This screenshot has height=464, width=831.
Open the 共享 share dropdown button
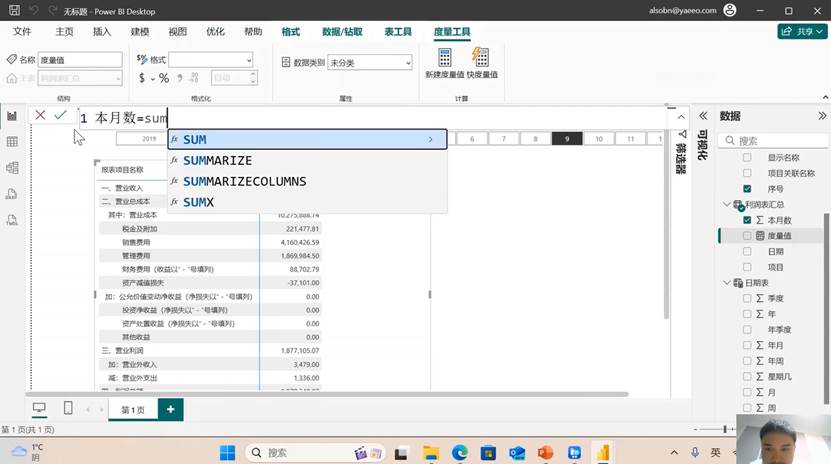[802, 31]
